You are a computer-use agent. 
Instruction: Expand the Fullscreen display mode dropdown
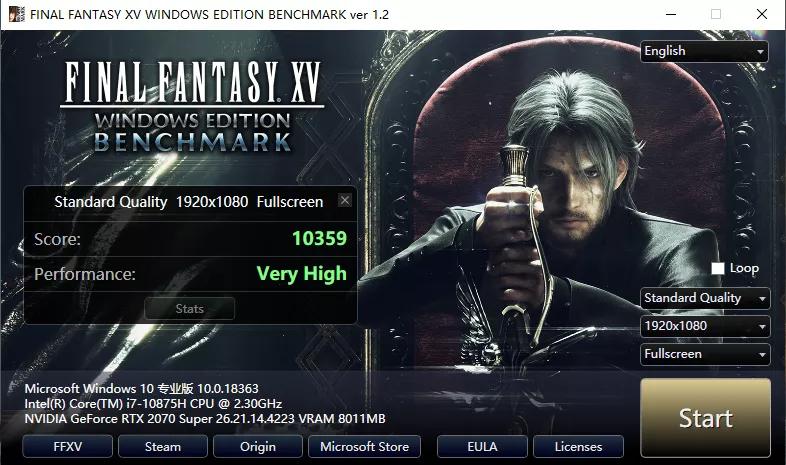click(705, 354)
